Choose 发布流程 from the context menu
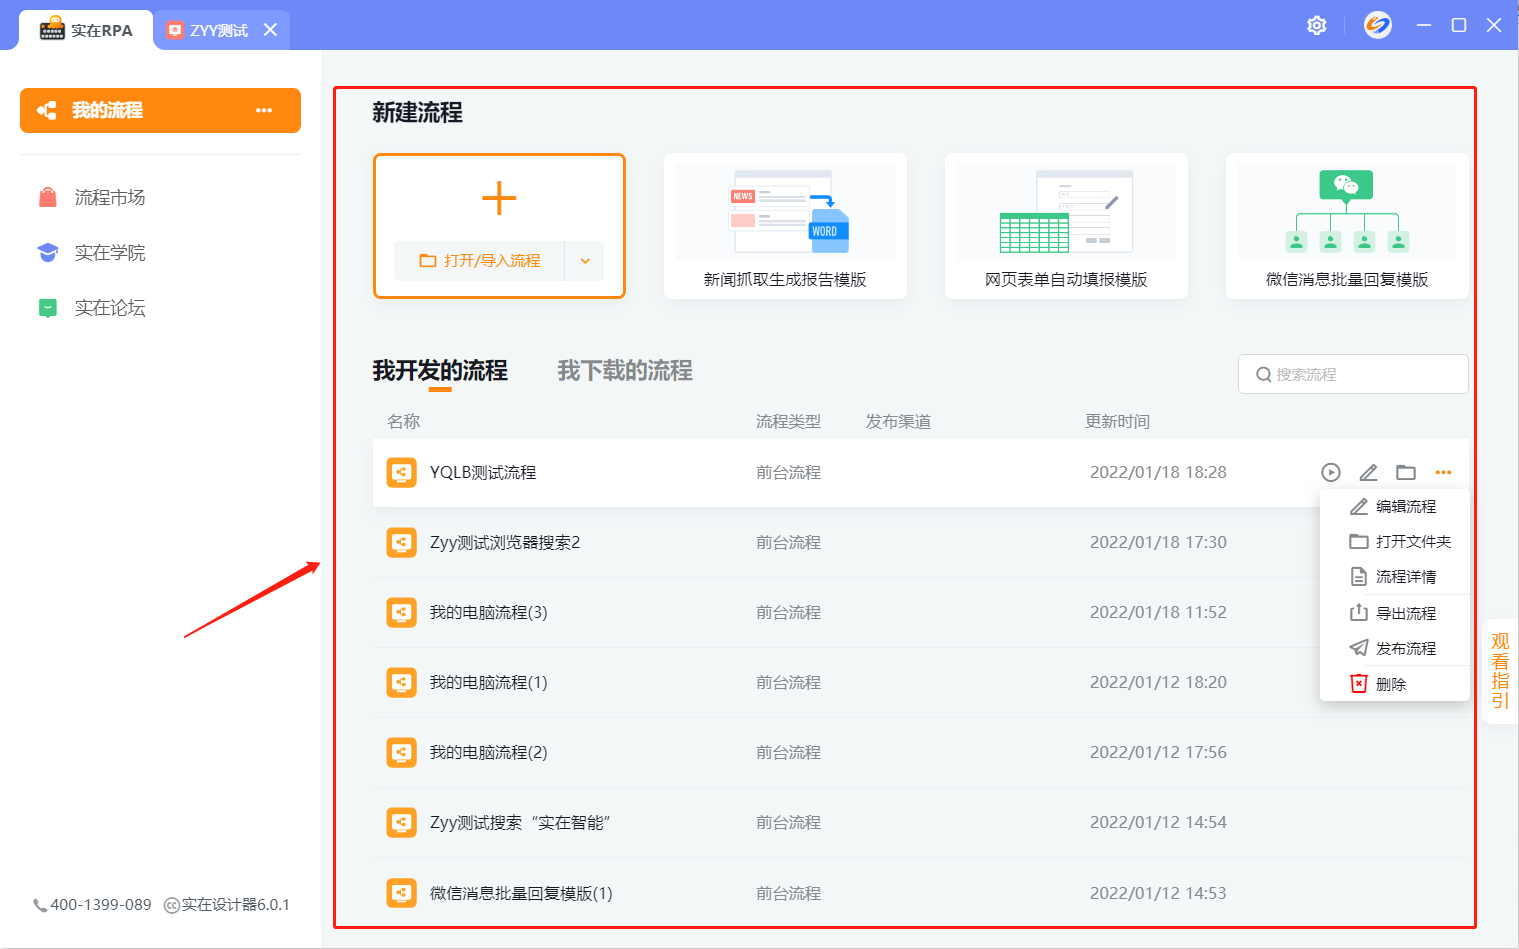 pyautogui.click(x=1394, y=648)
